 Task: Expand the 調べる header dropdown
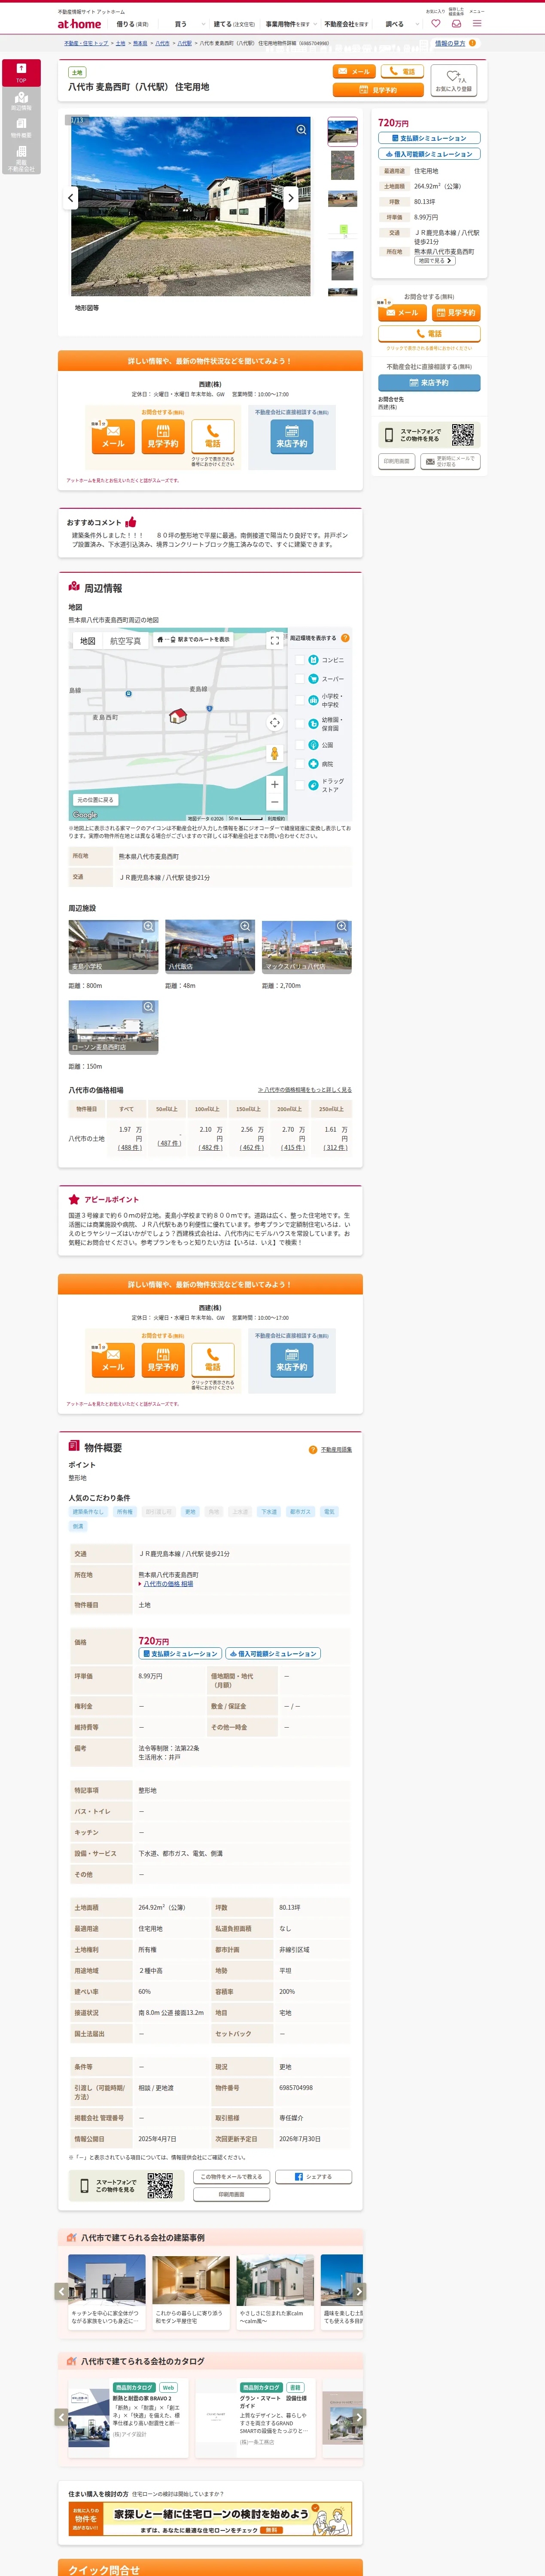pos(400,24)
